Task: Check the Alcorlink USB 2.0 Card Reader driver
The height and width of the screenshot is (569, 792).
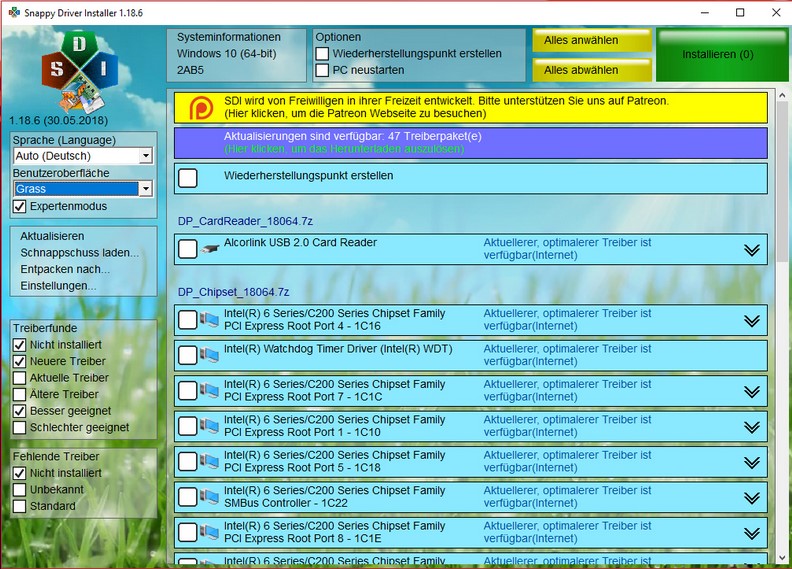Action: (187, 248)
